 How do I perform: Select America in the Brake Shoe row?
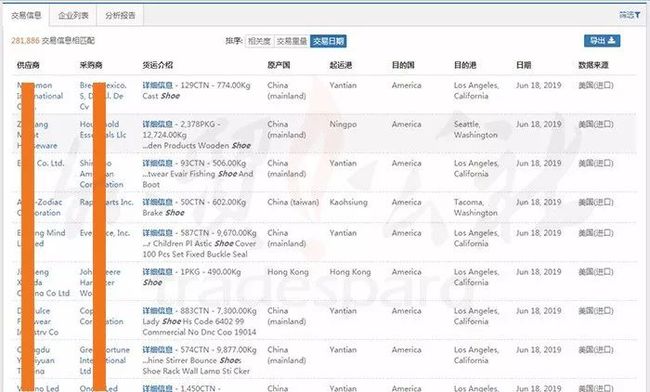point(407,202)
